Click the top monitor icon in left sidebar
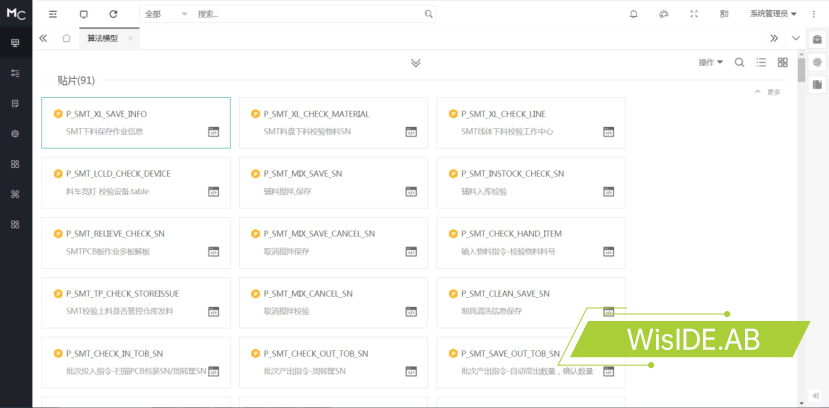This screenshot has width=829, height=408. (x=15, y=44)
